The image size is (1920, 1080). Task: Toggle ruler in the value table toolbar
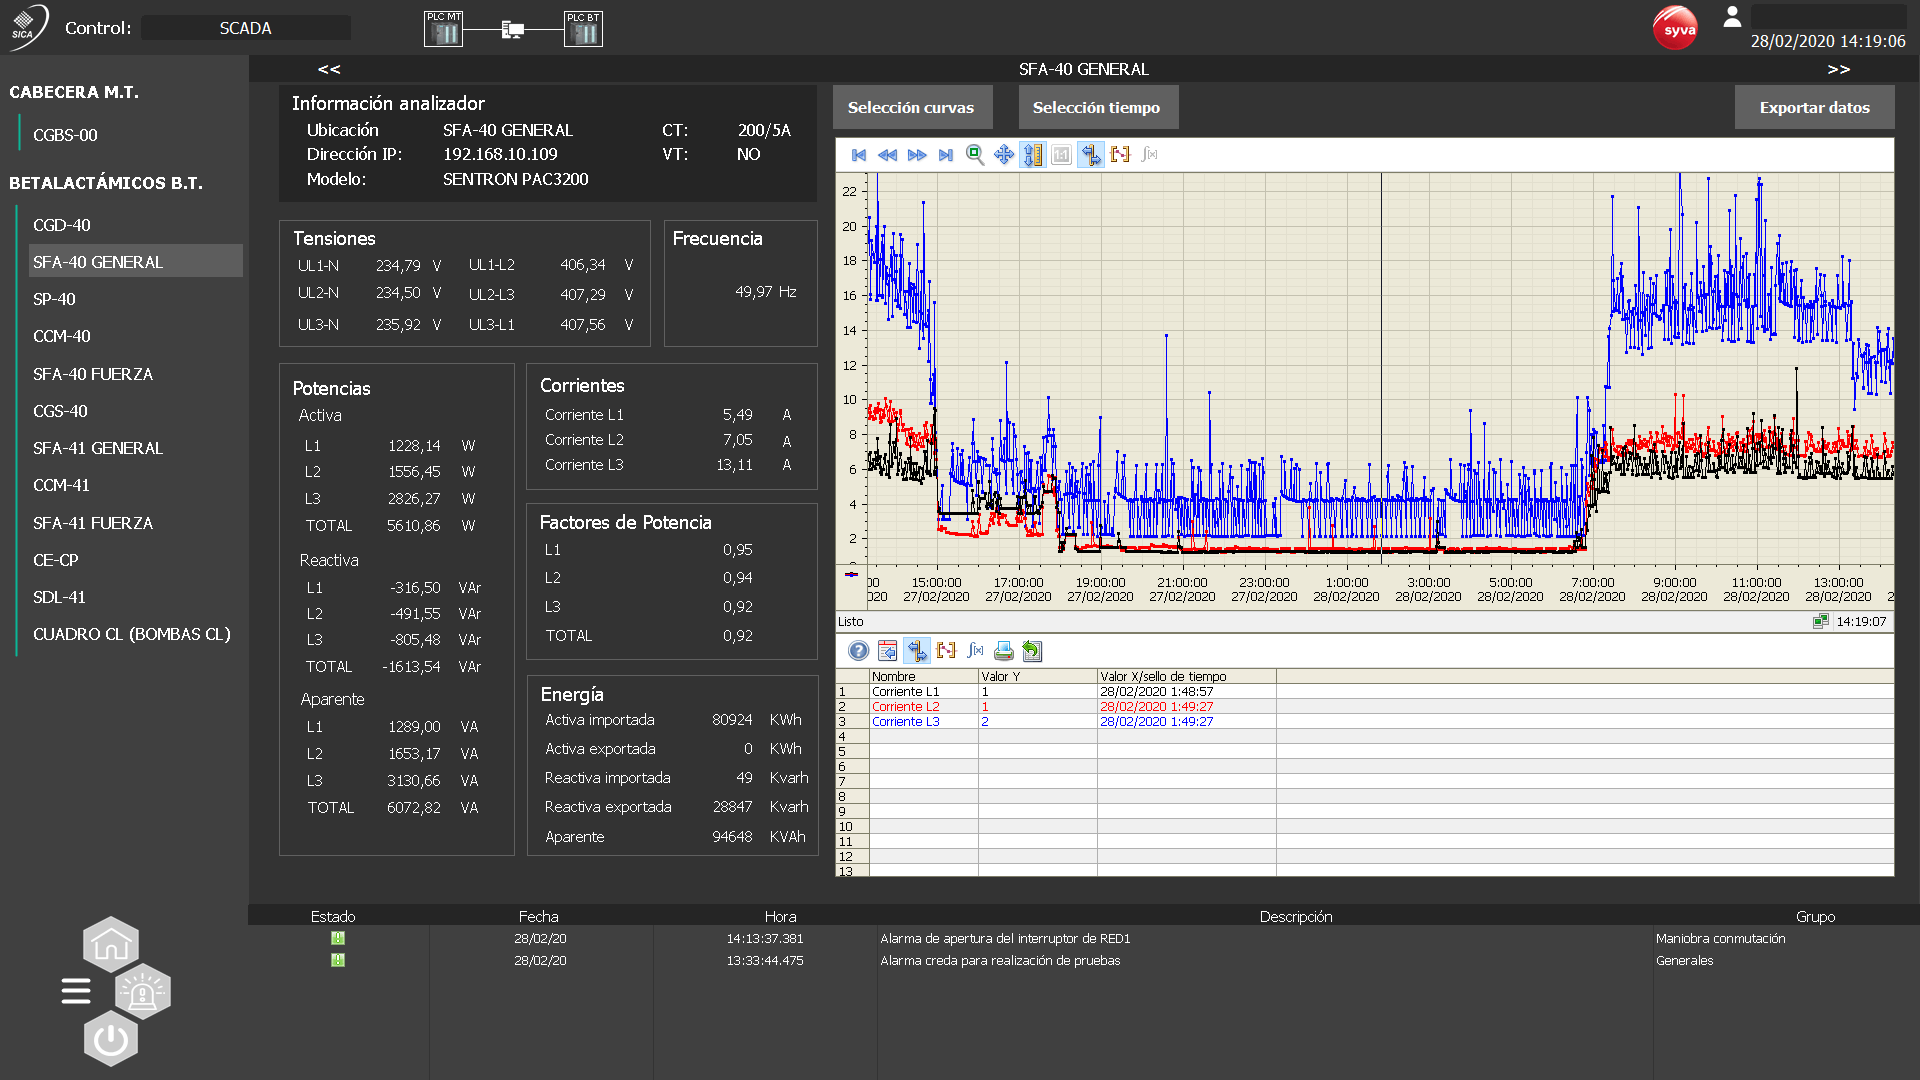pos(917,651)
